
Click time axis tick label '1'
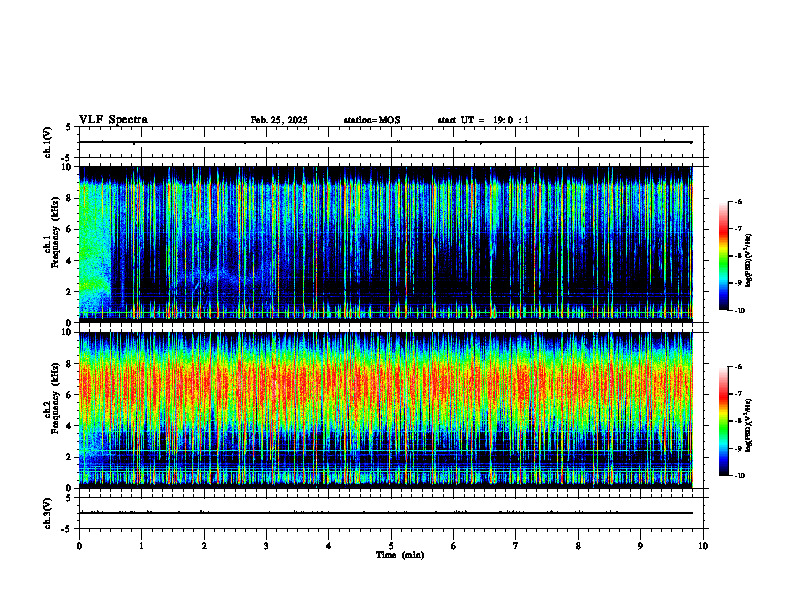coord(141,546)
